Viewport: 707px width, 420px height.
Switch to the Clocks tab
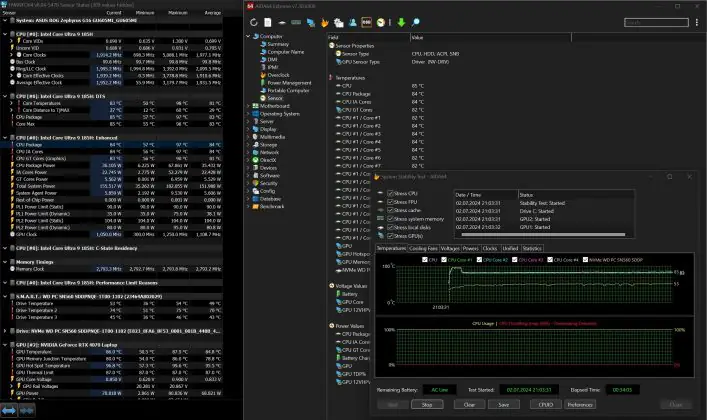tap(490, 249)
